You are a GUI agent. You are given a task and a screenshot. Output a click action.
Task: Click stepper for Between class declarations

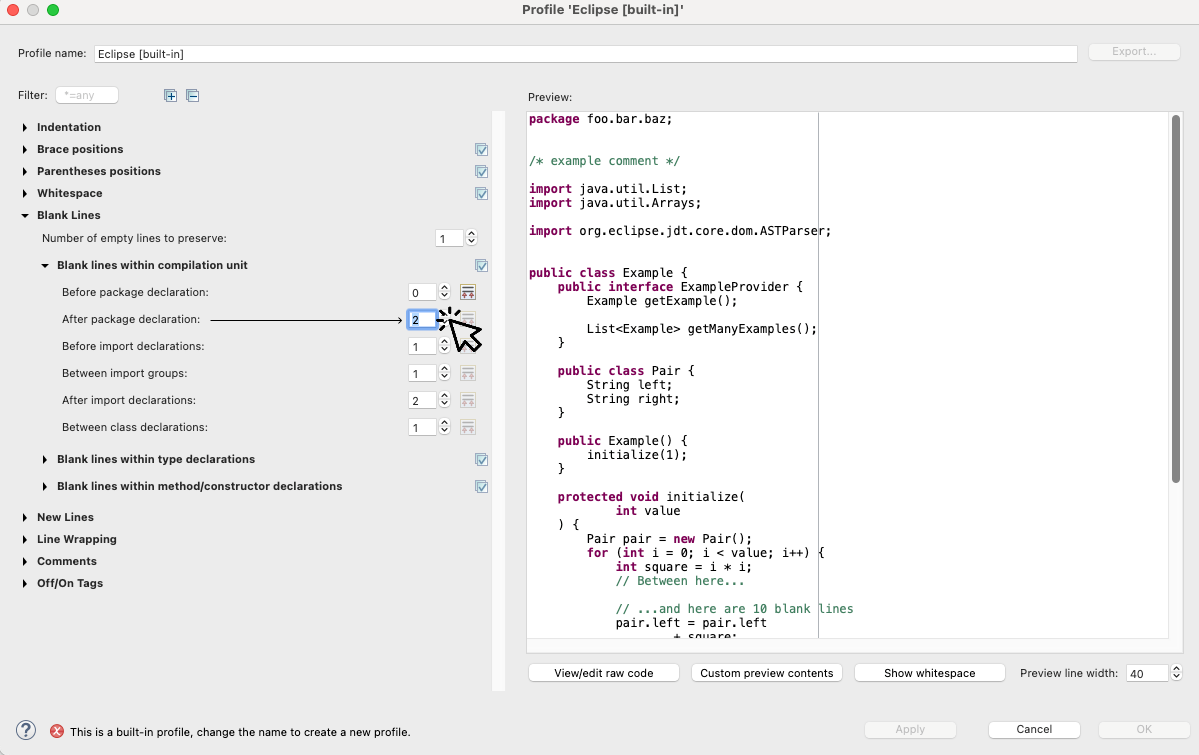(x=444, y=427)
